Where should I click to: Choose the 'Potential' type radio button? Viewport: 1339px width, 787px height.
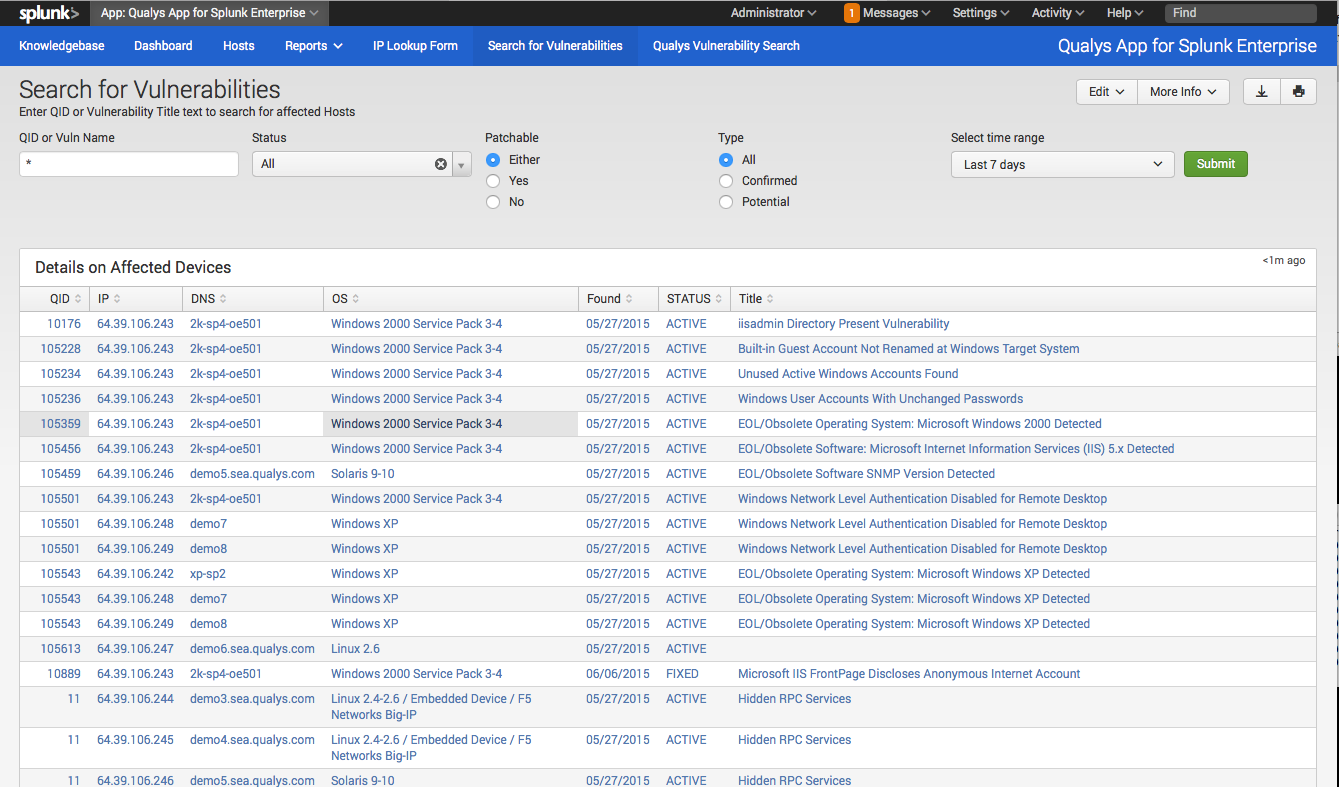tap(726, 202)
